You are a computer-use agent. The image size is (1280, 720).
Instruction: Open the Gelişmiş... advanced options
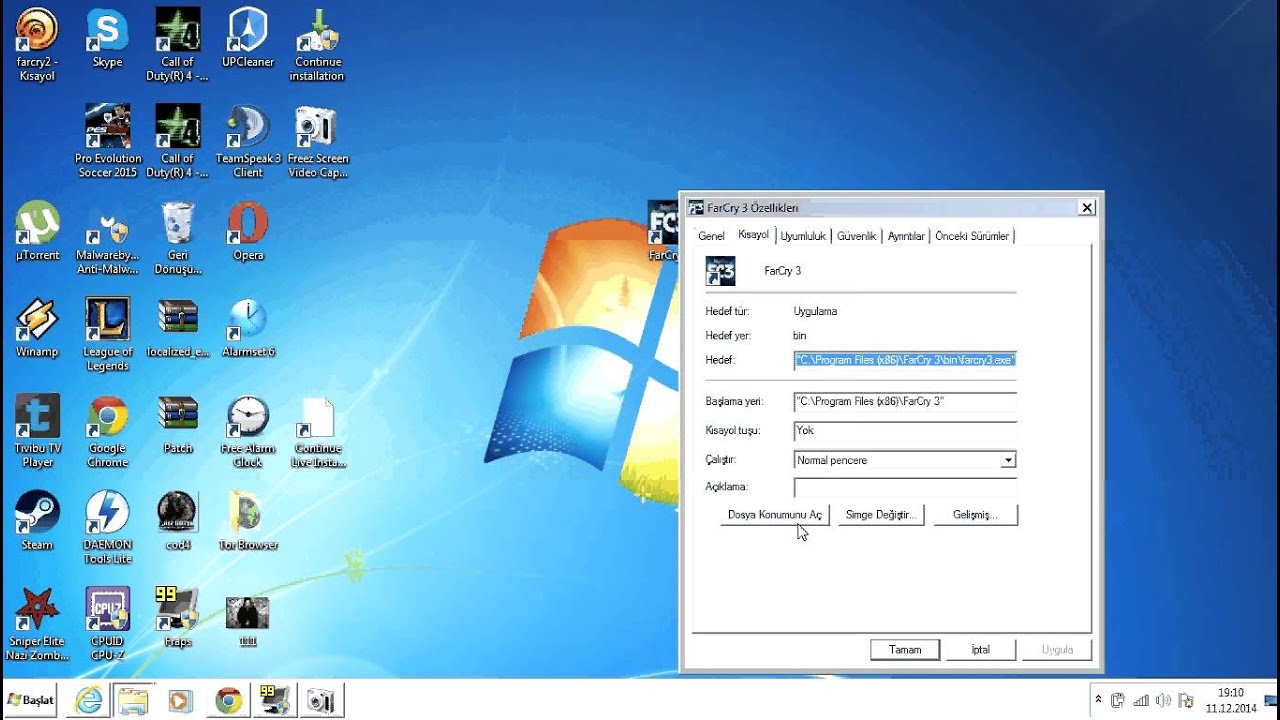pos(975,515)
